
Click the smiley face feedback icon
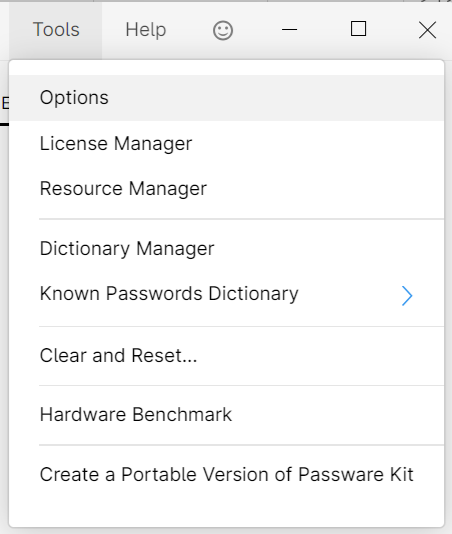pos(223,31)
